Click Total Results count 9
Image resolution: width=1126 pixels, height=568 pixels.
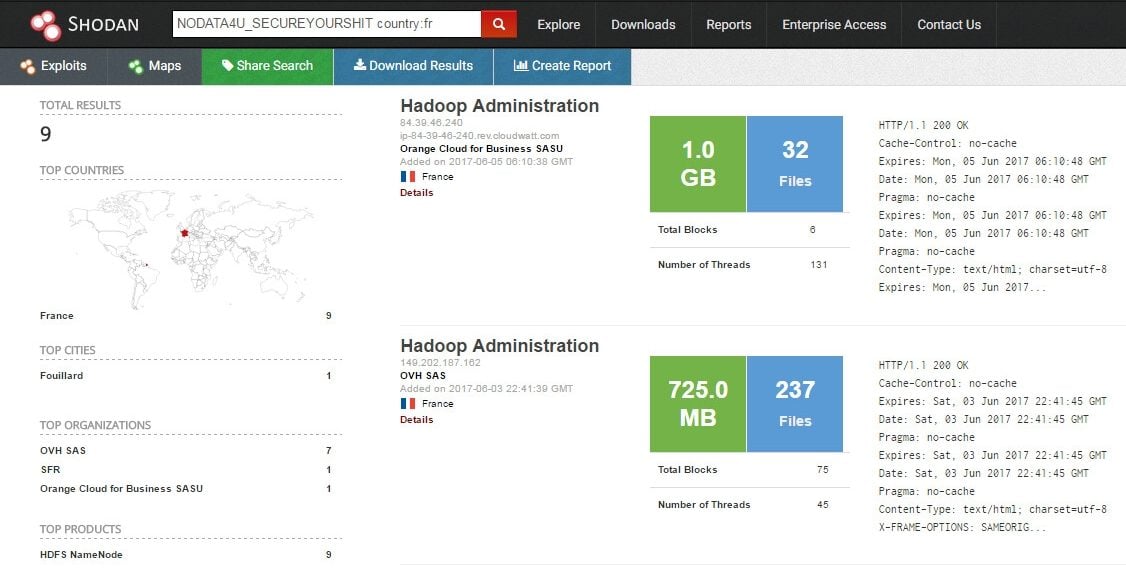[x=46, y=134]
